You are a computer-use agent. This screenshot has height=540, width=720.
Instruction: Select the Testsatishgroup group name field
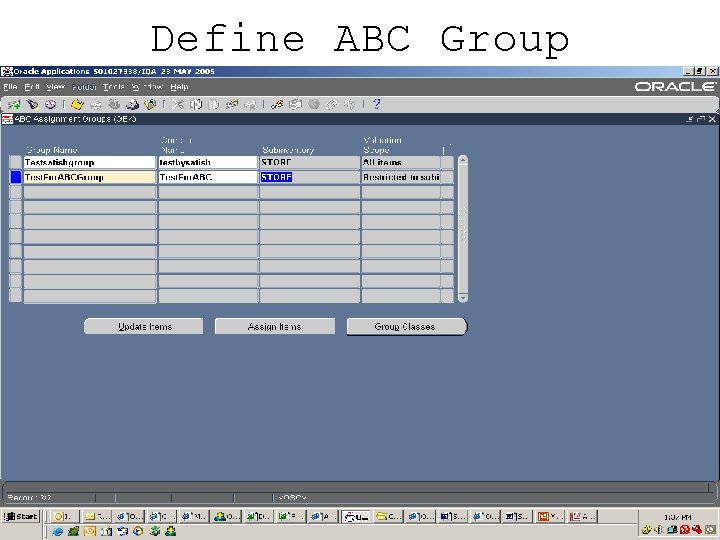coord(90,162)
